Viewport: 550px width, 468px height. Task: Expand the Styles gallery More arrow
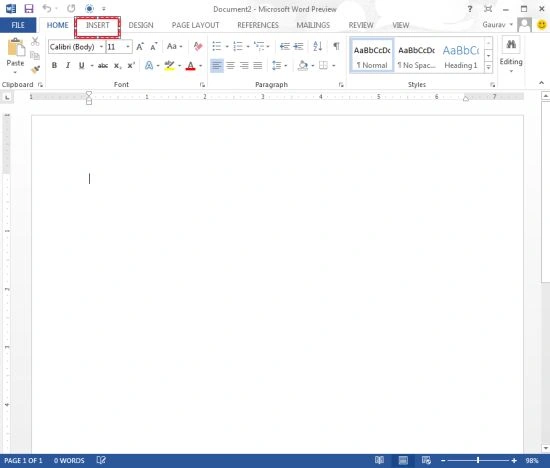[x=489, y=67]
